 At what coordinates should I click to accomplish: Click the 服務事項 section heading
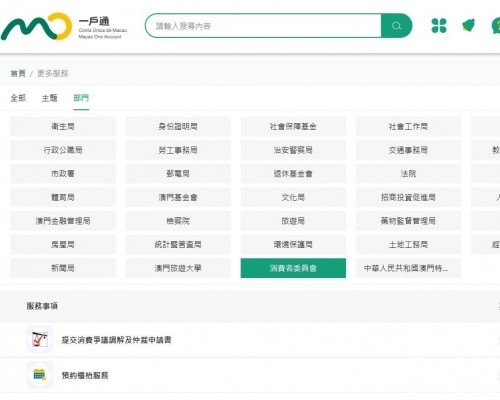42,306
